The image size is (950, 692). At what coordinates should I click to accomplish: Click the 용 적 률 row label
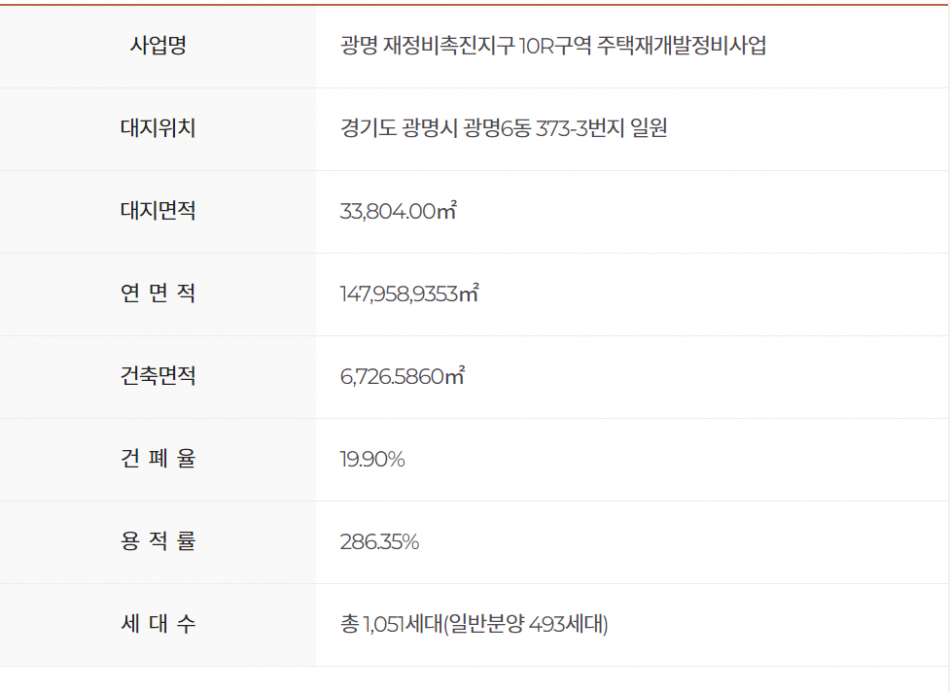point(158,542)
